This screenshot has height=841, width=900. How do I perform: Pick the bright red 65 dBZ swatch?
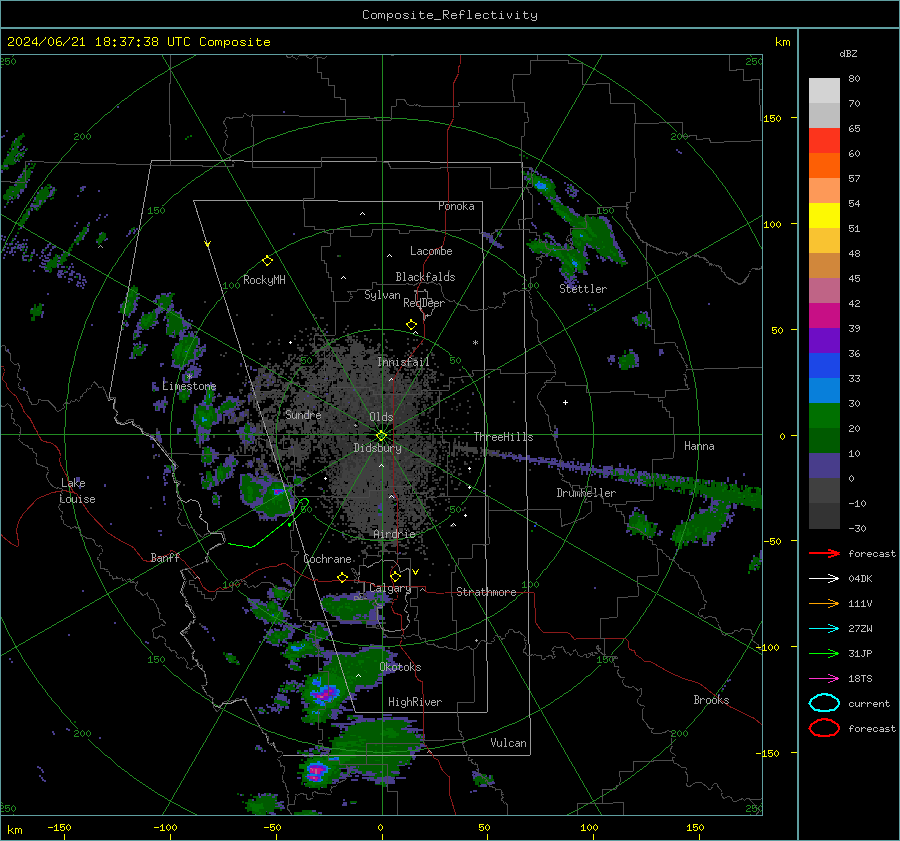pos(824,140)
